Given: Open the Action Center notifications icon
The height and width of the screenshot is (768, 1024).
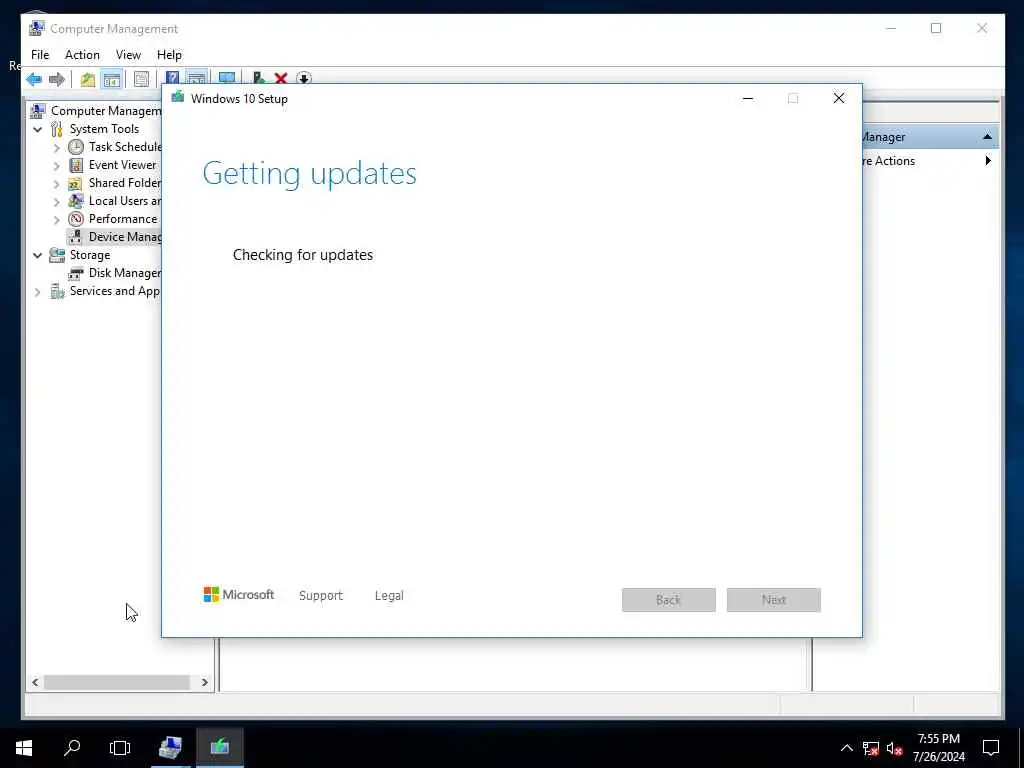Looking at the screenshot, I should click(991, 748).
